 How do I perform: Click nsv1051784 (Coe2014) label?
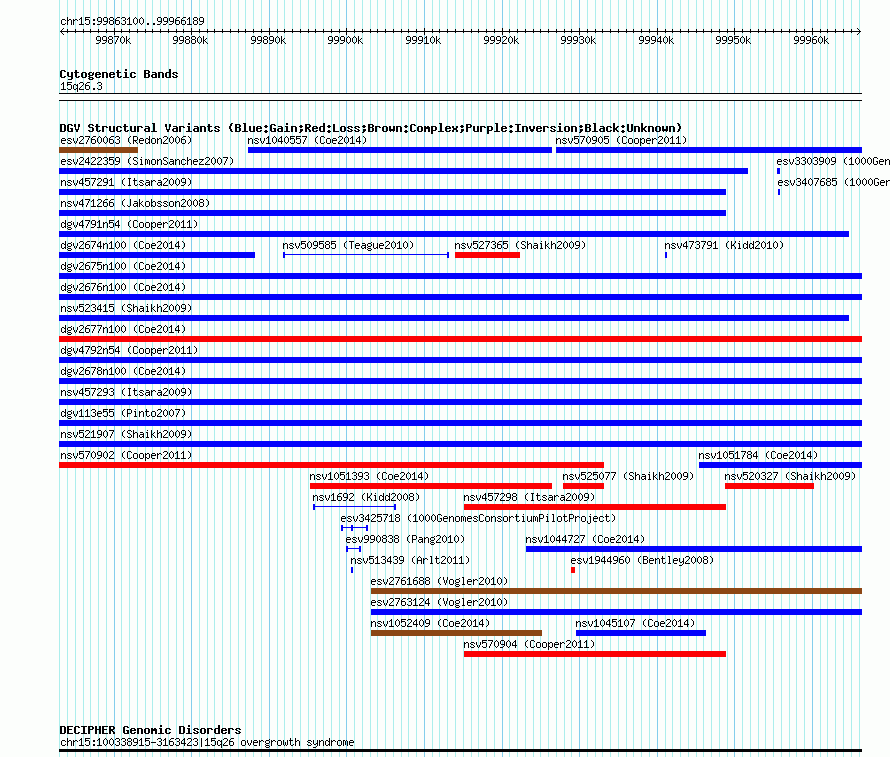coord(758,455)
